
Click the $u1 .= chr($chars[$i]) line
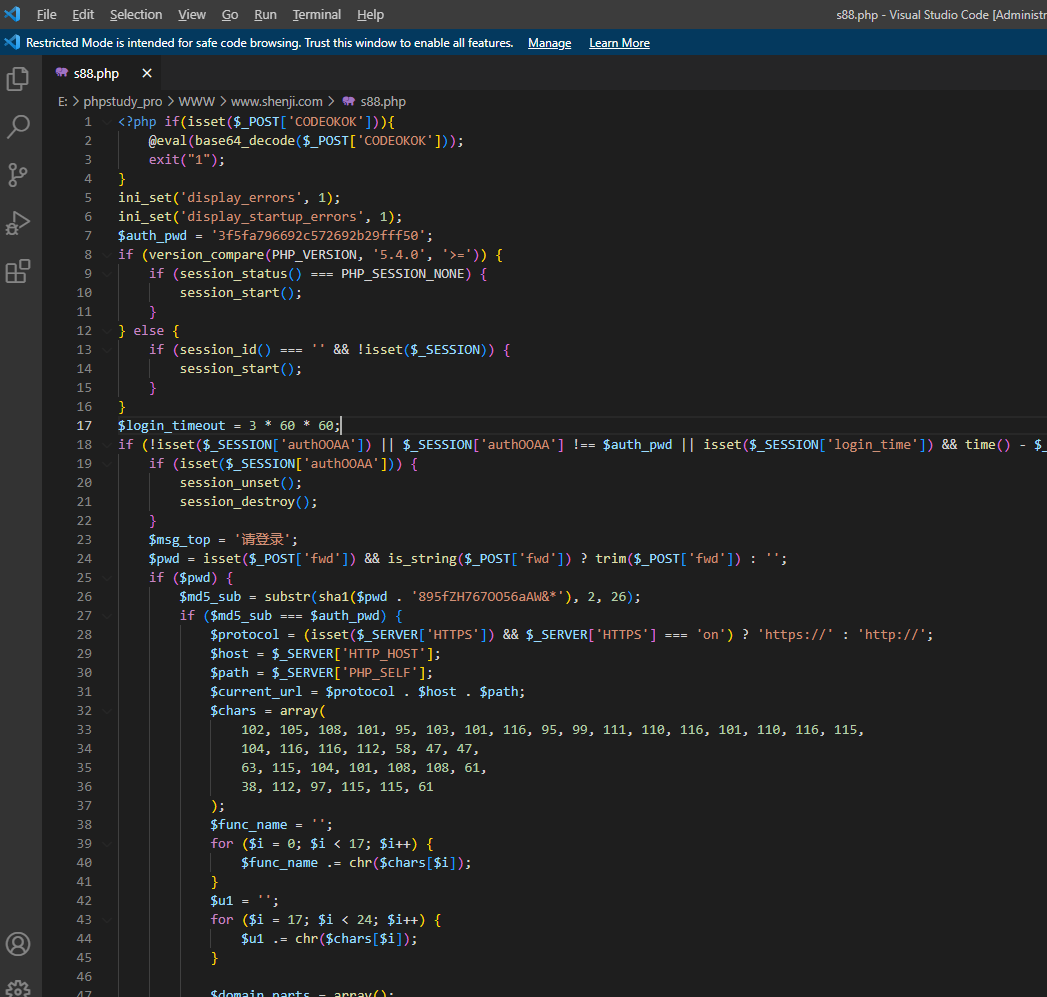coord(329,939)
